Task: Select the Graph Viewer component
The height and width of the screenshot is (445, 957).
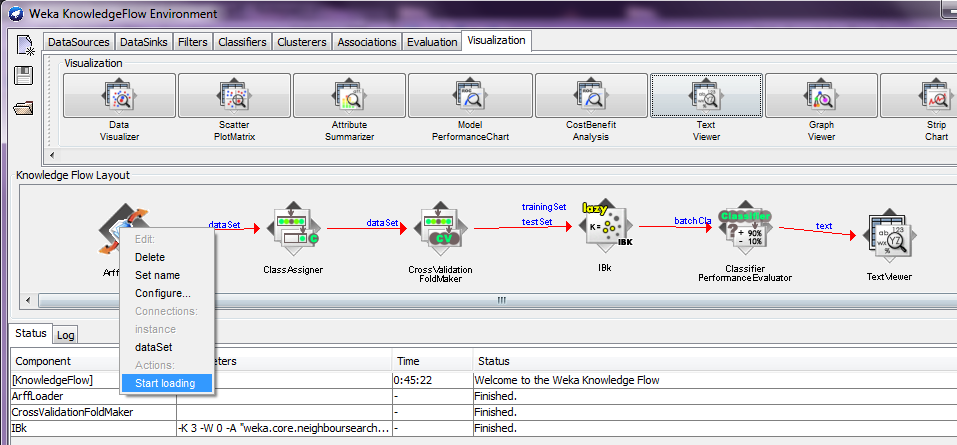Action: [x=821, y=95]
